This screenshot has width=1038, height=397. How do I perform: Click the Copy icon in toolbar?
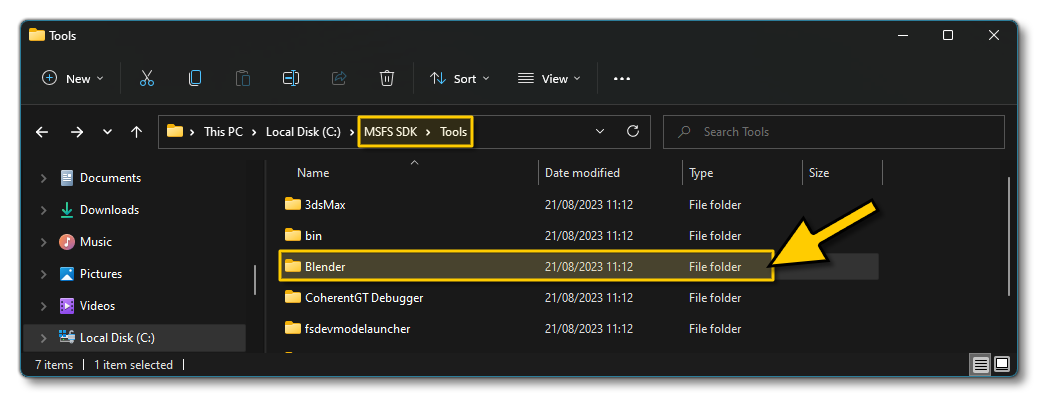coord(195,78)
